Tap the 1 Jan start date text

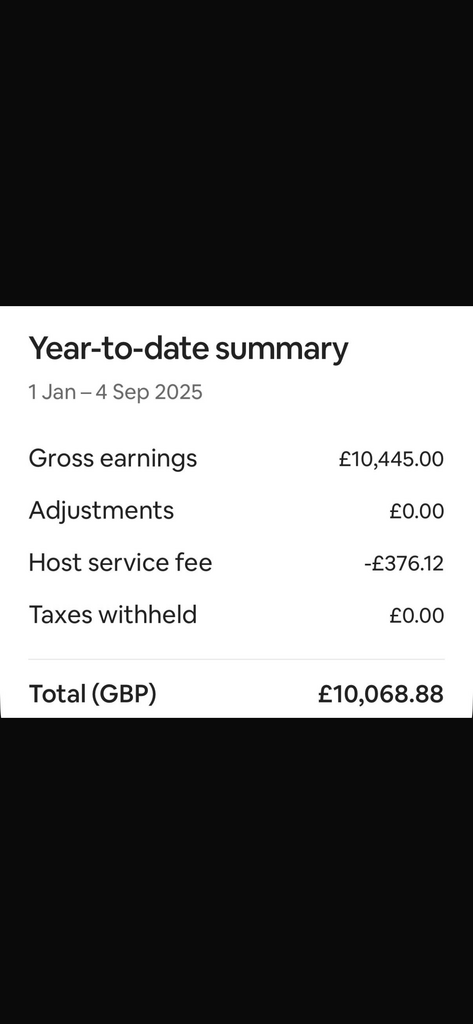tap(52, 392)
